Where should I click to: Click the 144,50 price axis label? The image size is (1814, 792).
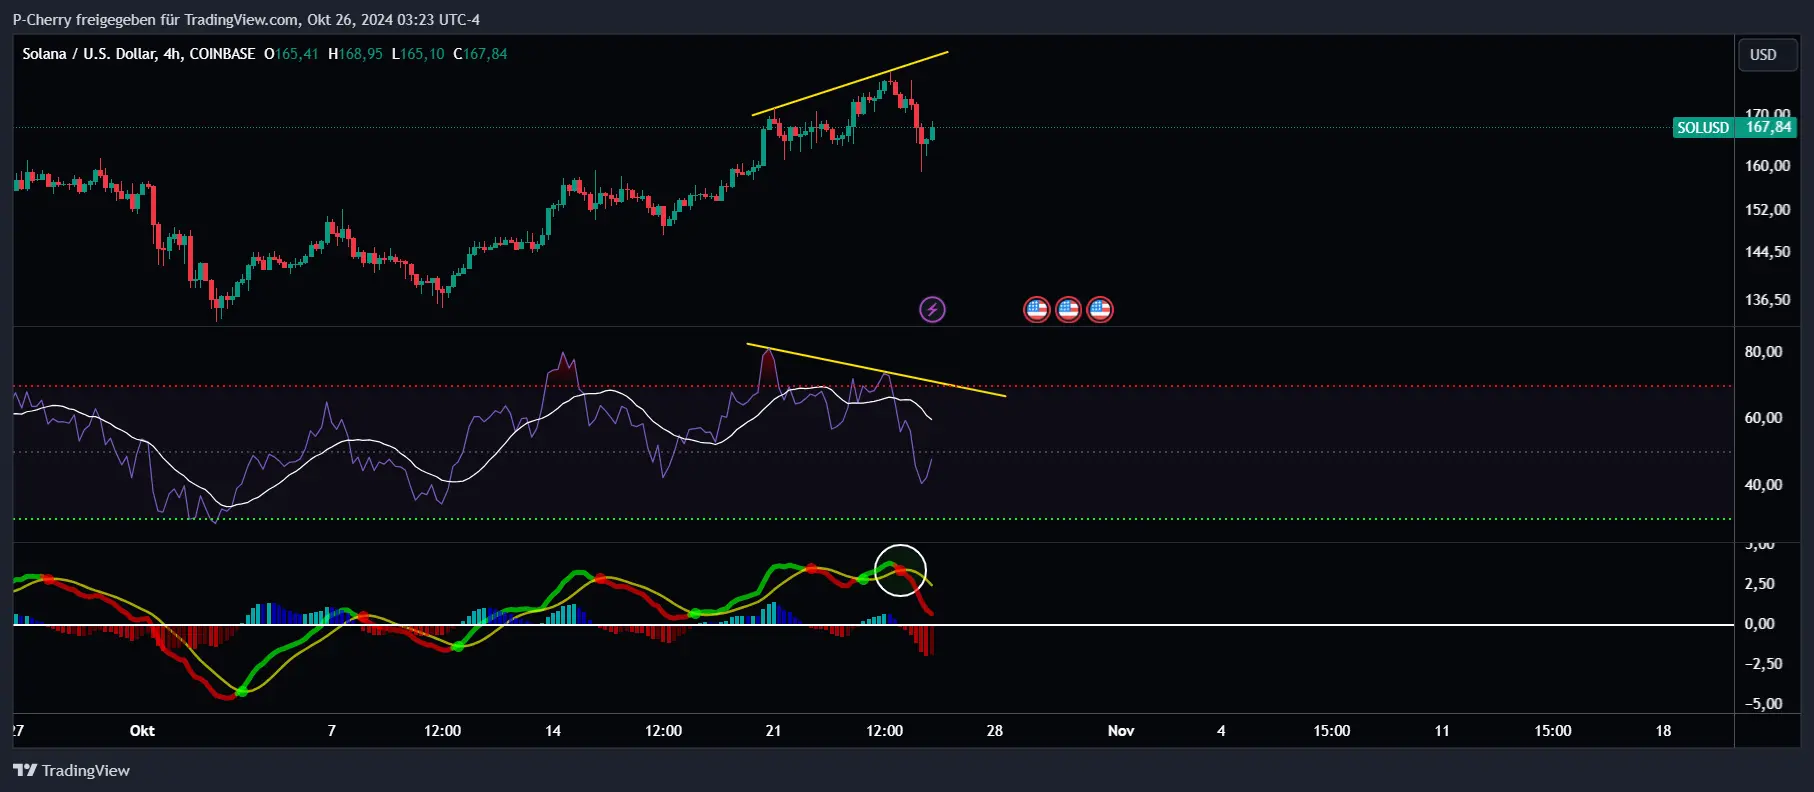[x=1767, y=252]
